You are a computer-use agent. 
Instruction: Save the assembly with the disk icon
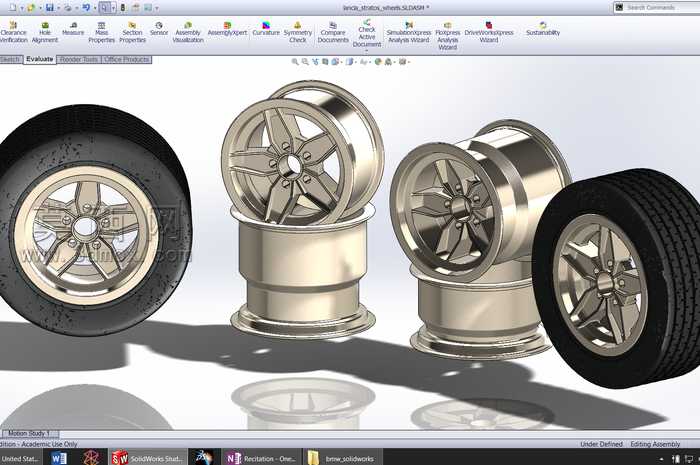point(50,8)
